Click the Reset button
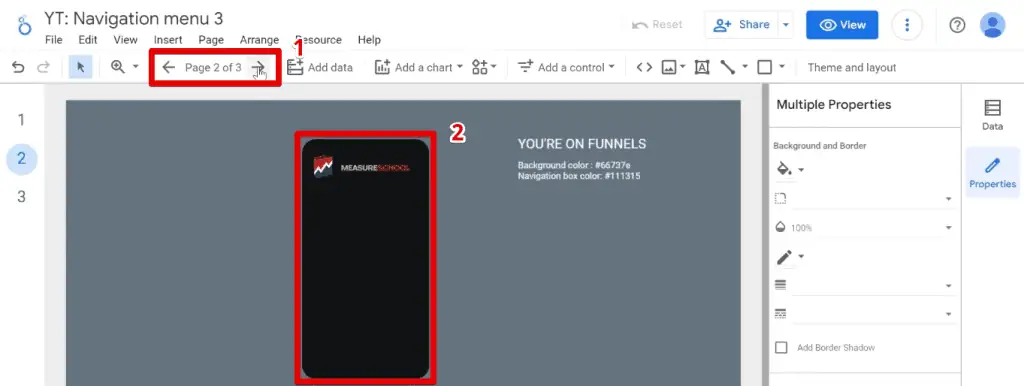The image size is (1024, 386). [x=657, y=25]
